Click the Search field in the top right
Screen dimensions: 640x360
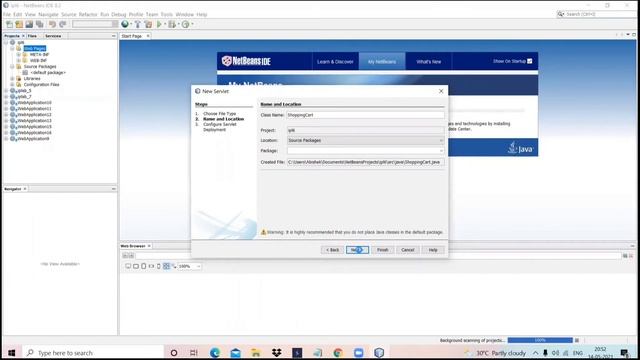[x=597, y=14]
